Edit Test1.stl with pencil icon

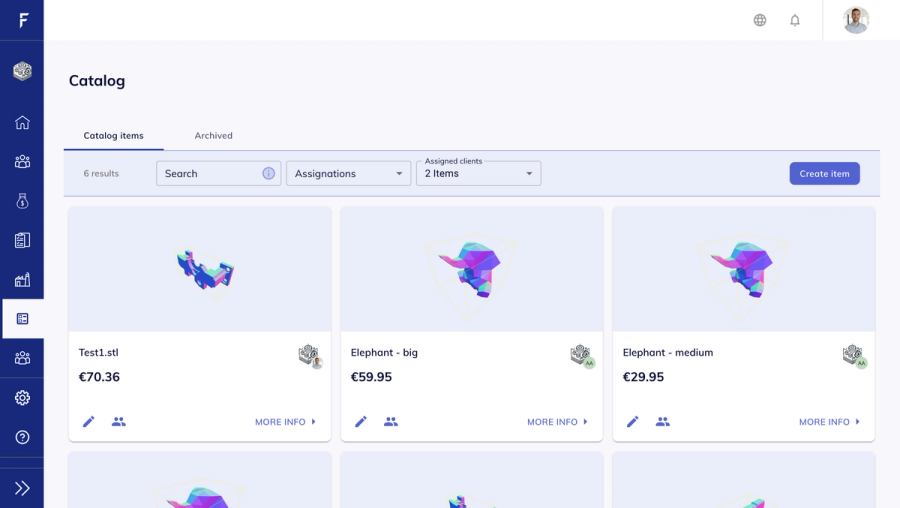tap(88, 422)
